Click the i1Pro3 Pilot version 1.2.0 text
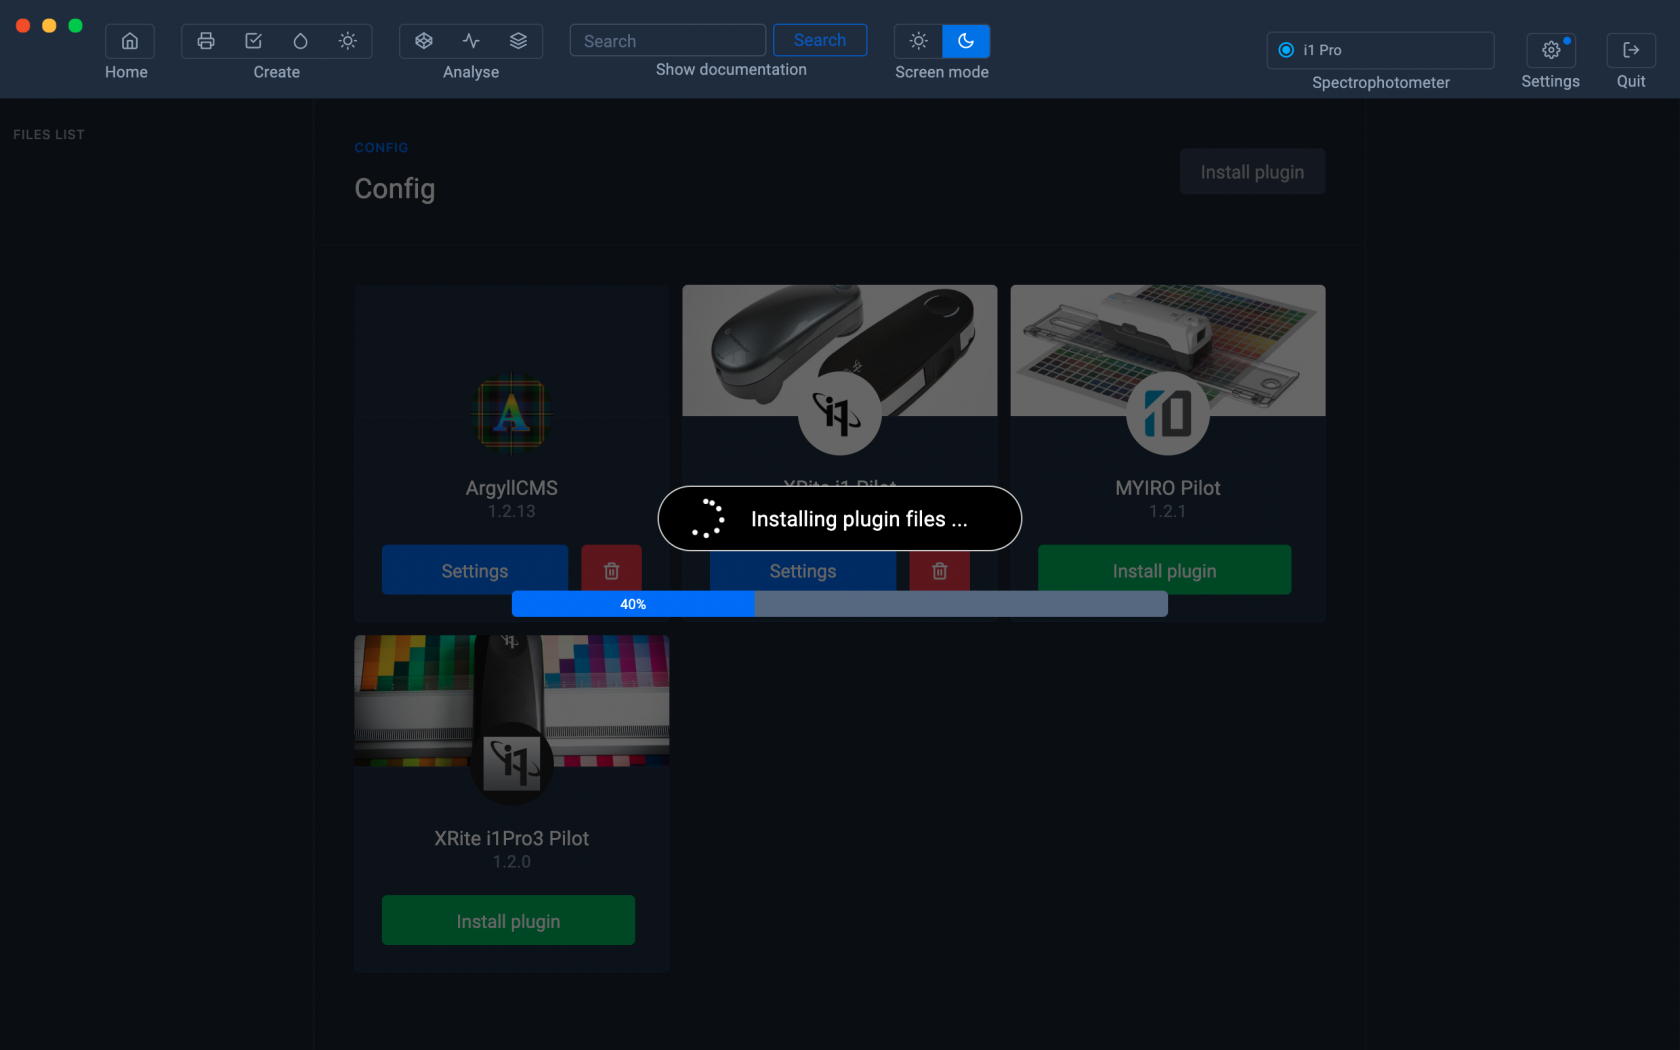Image resolution: width=1680 pixels, height=1050 pixels. coord(512,861)
